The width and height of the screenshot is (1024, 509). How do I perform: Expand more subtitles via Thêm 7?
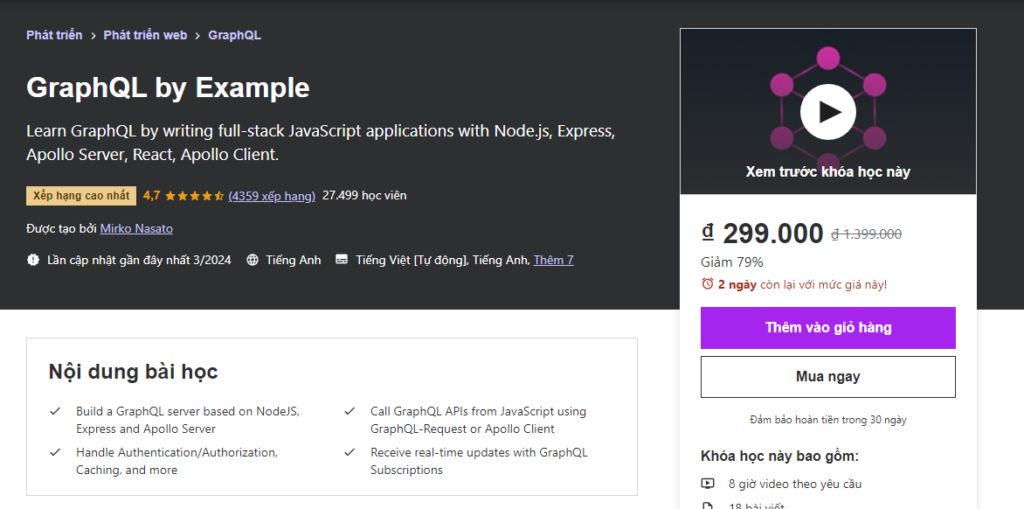553,260
